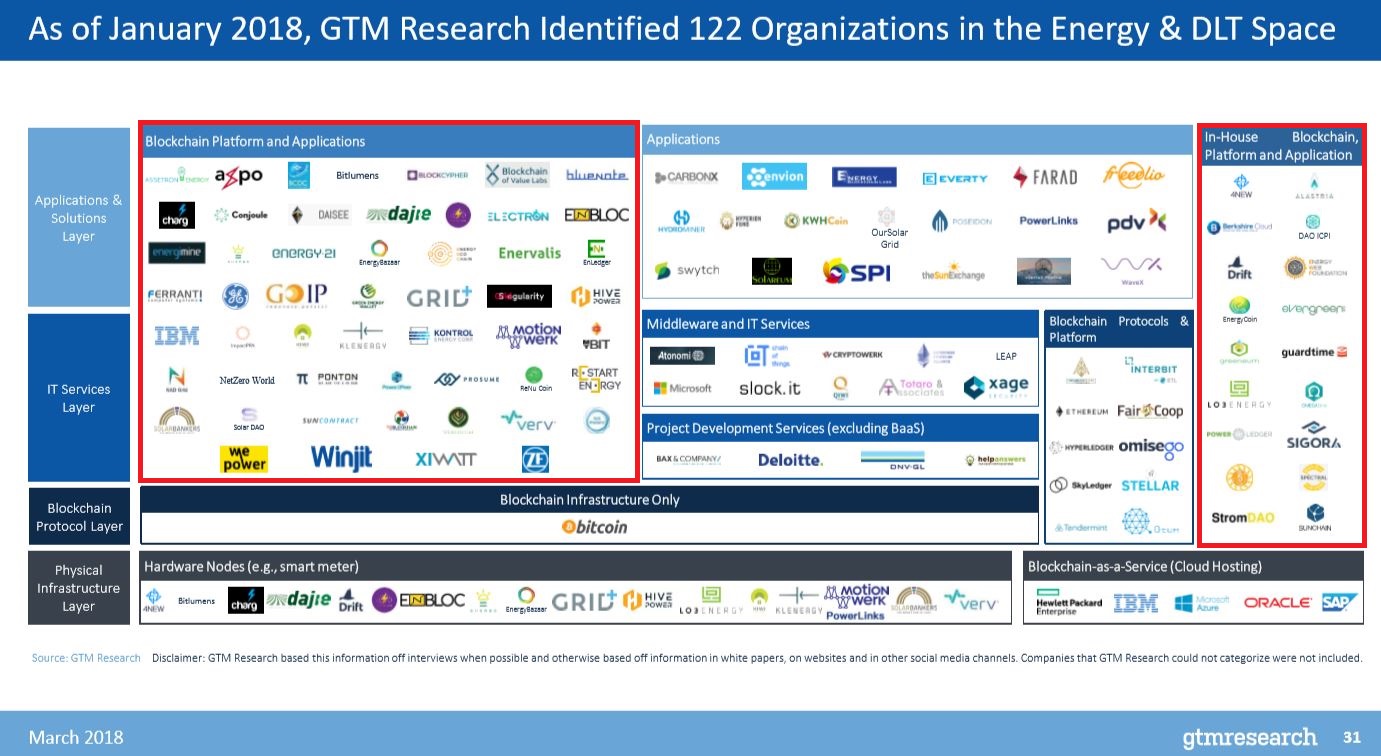Click the pdv logo
The height and width of the screenshot is (756, 1381).
1137,220
